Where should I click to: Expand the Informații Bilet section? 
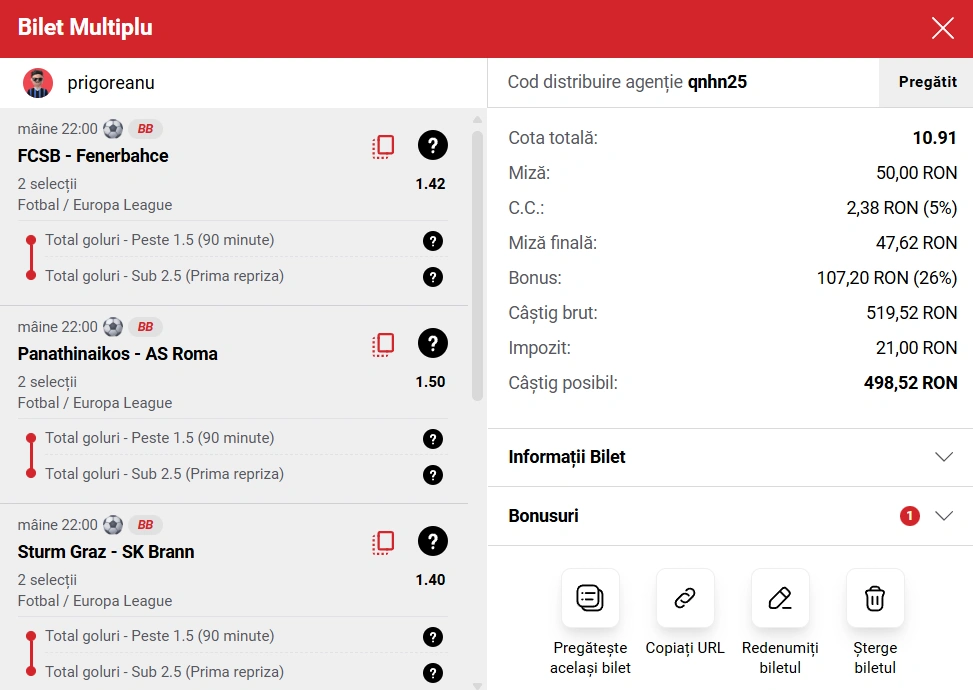[x=943, y=457]
